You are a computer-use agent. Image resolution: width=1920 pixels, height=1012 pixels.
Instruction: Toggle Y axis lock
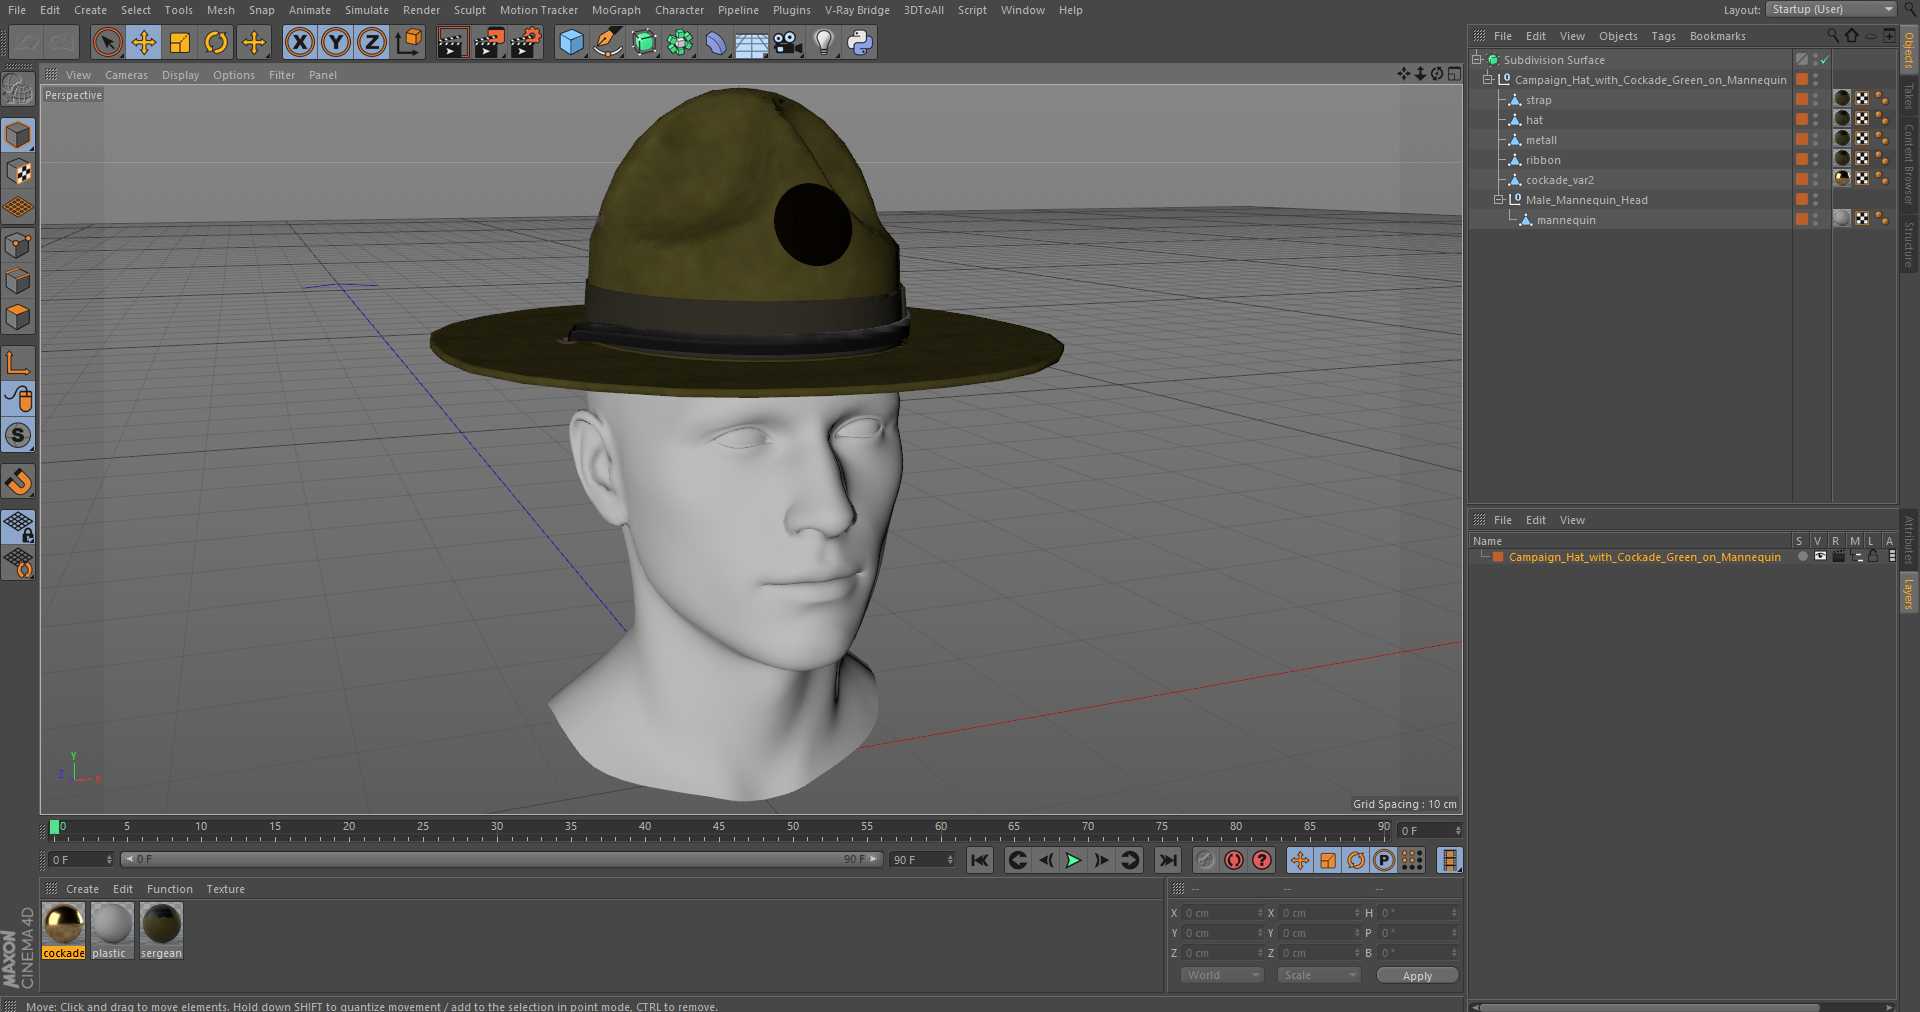coord(336,42)
